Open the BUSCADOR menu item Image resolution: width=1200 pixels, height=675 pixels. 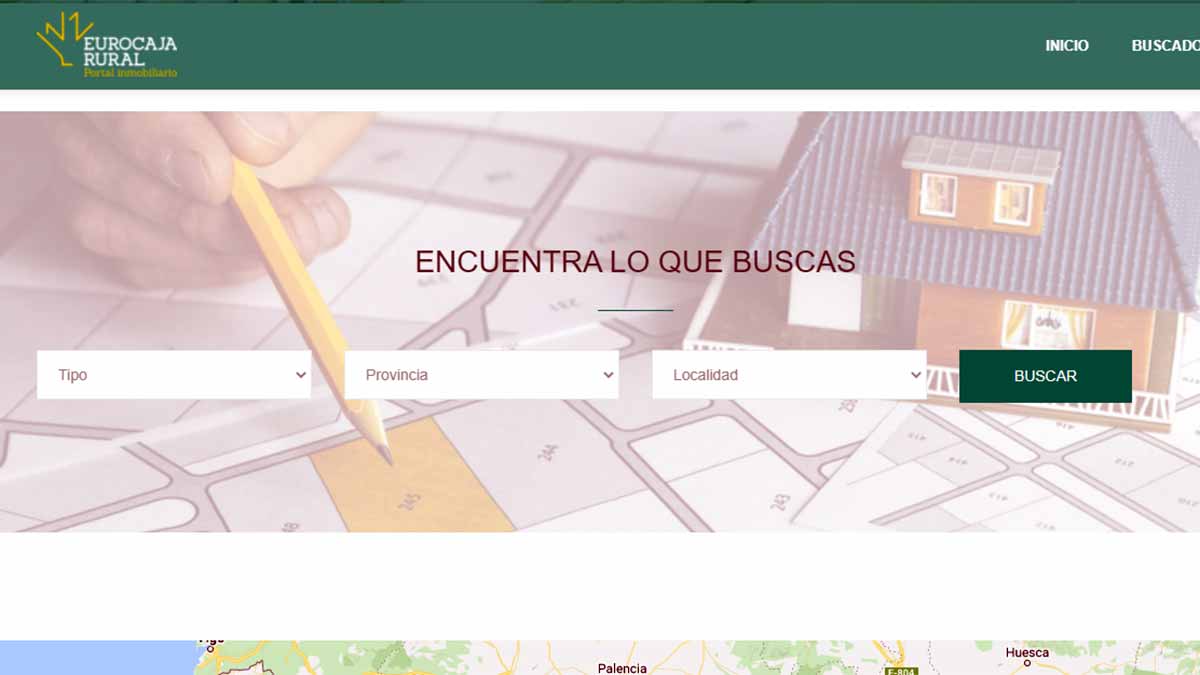[x=1165, y=45]
